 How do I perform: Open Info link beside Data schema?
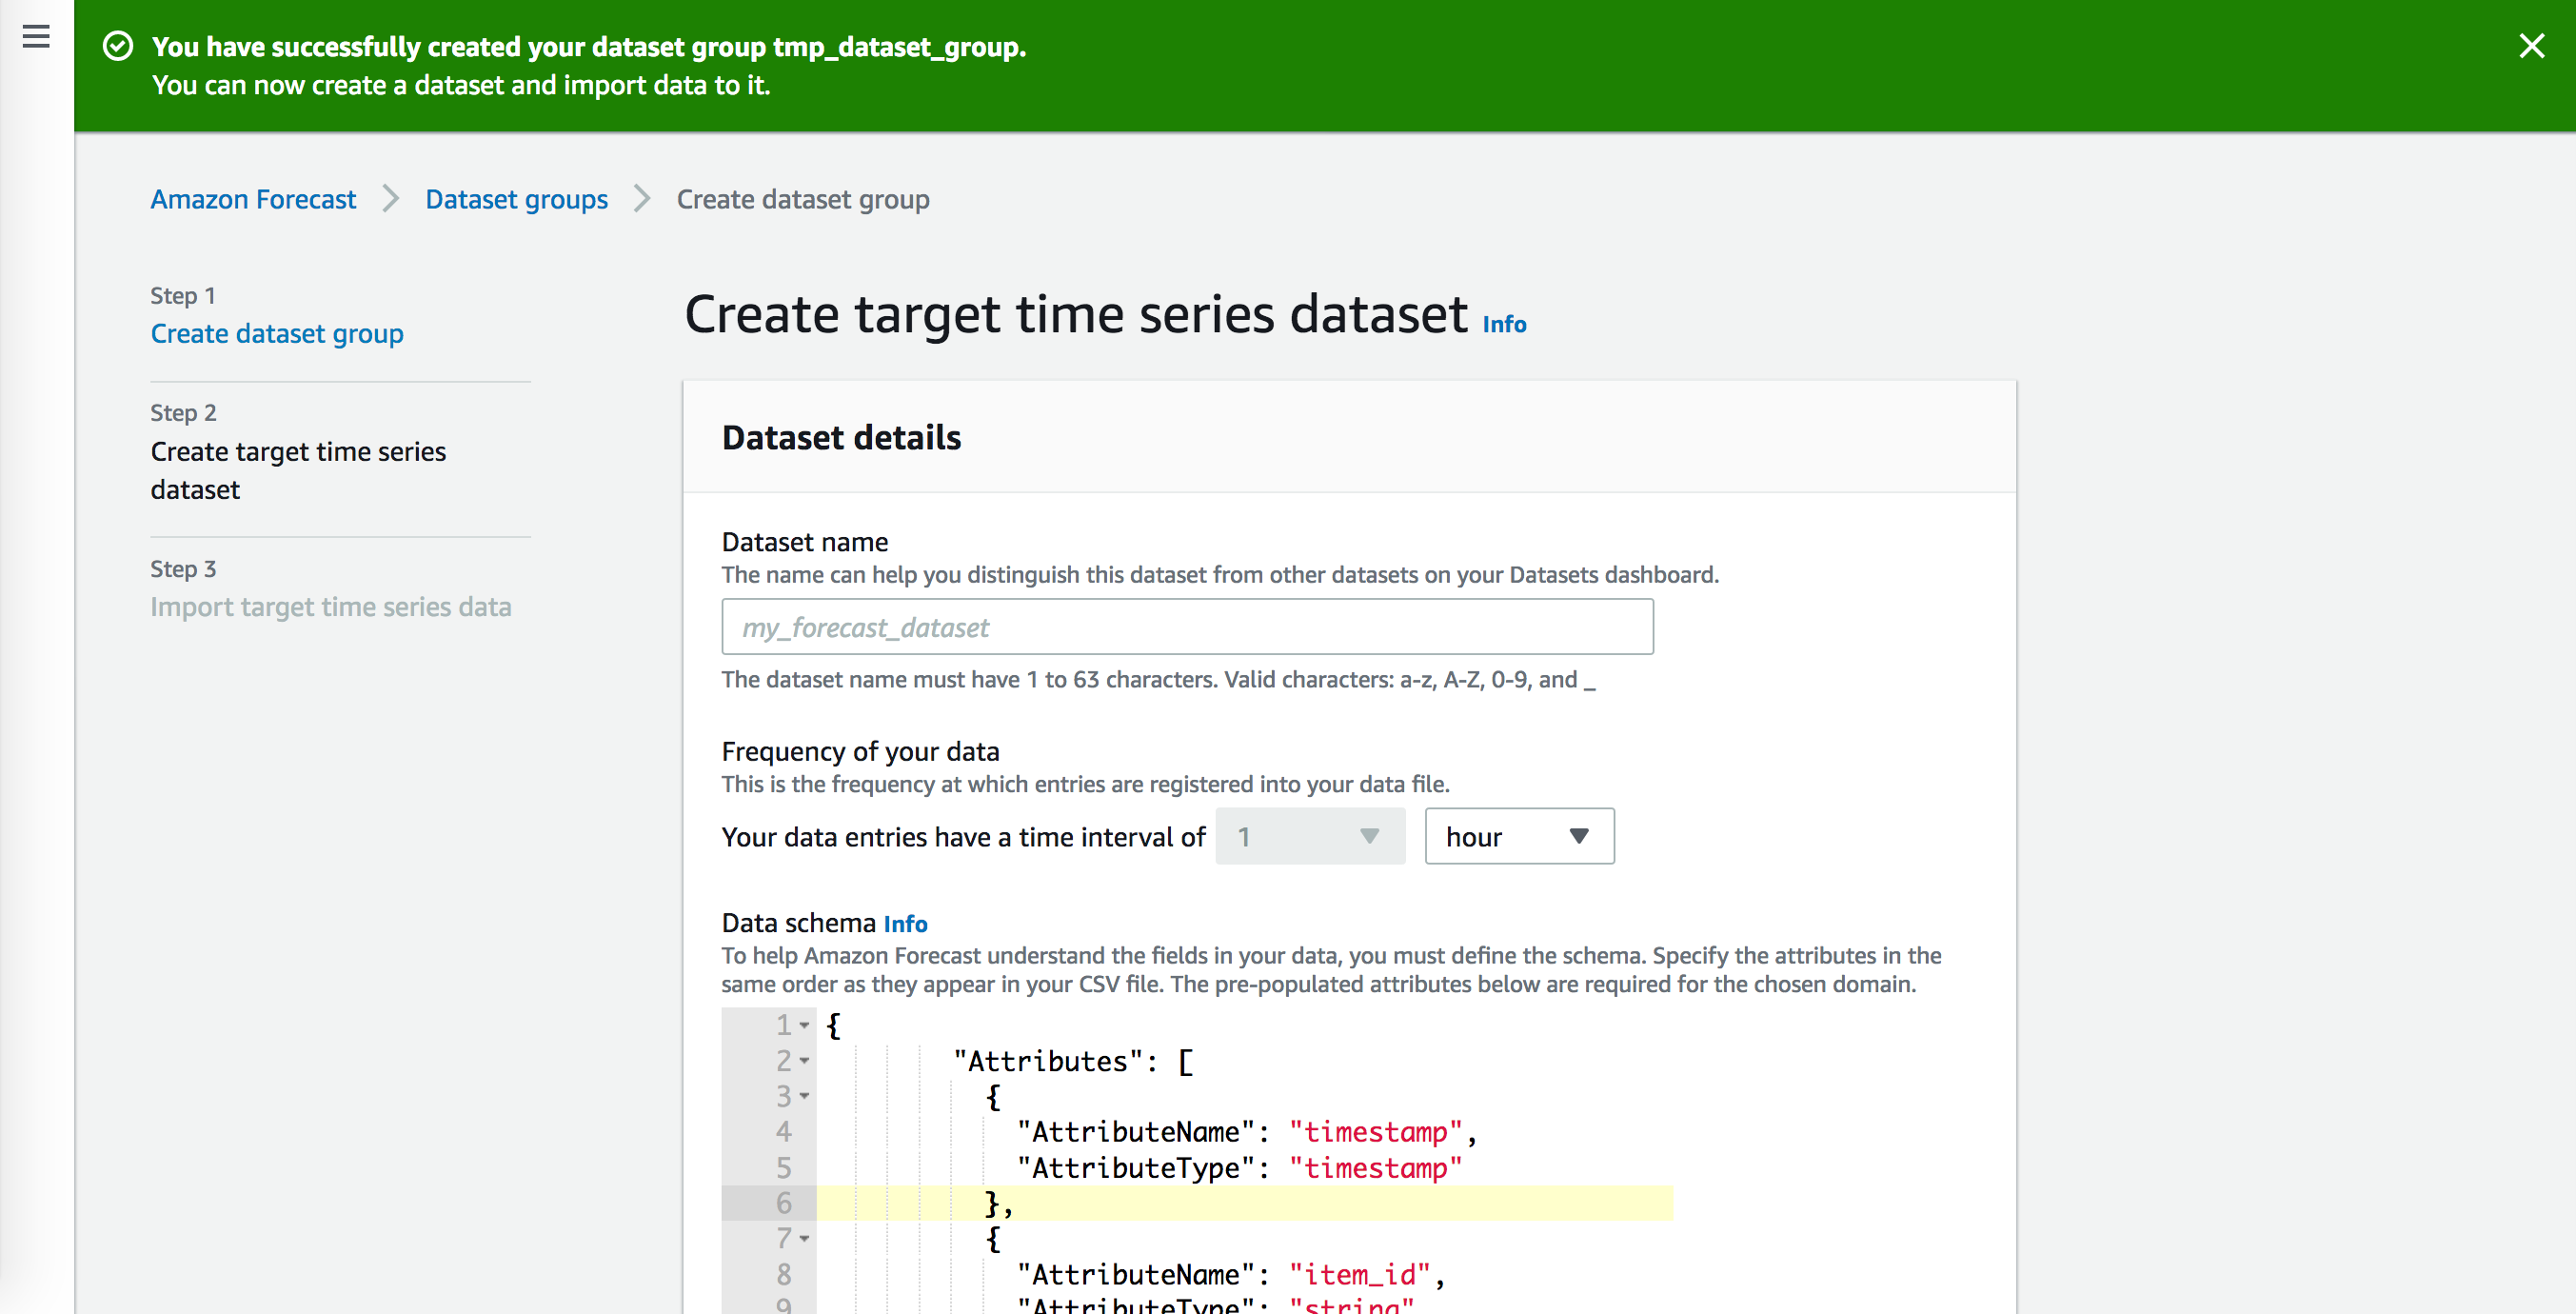point(905,923)
